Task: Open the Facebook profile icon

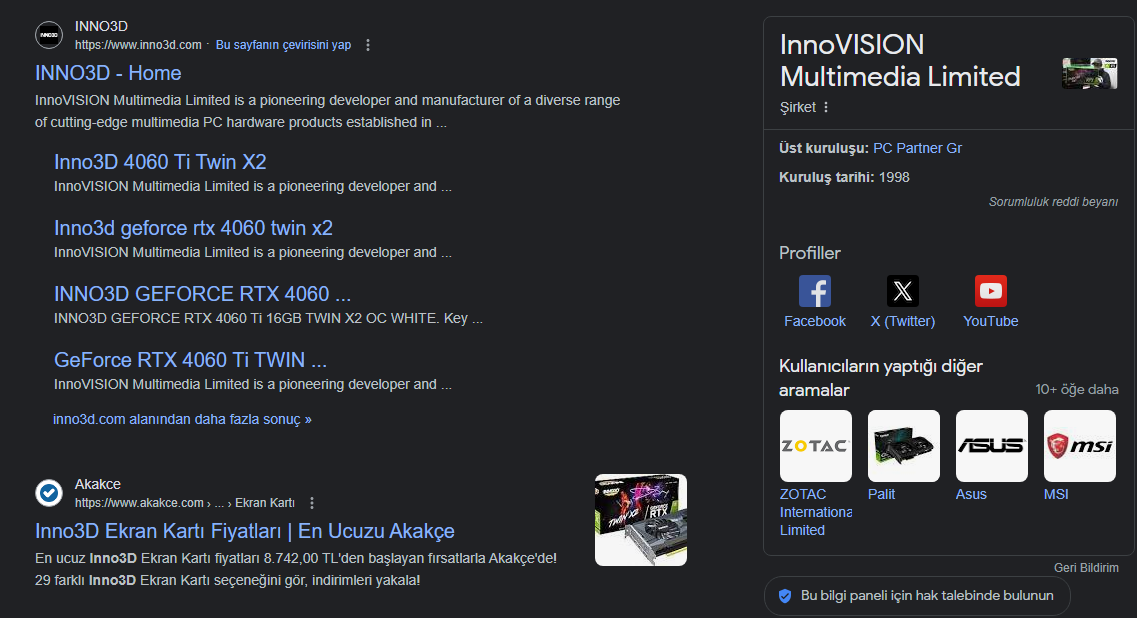Action: coord(815,291)
